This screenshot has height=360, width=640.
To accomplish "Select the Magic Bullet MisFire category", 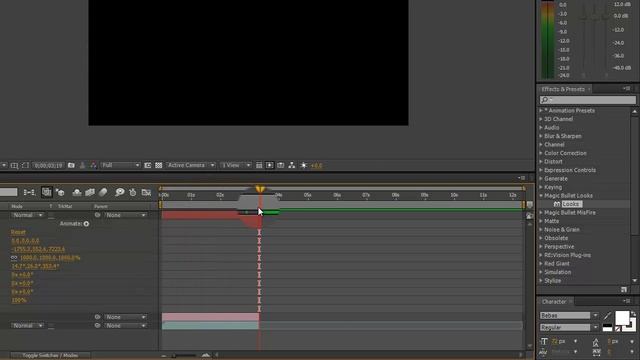I will pyautogui.click(x=569, y=213).
